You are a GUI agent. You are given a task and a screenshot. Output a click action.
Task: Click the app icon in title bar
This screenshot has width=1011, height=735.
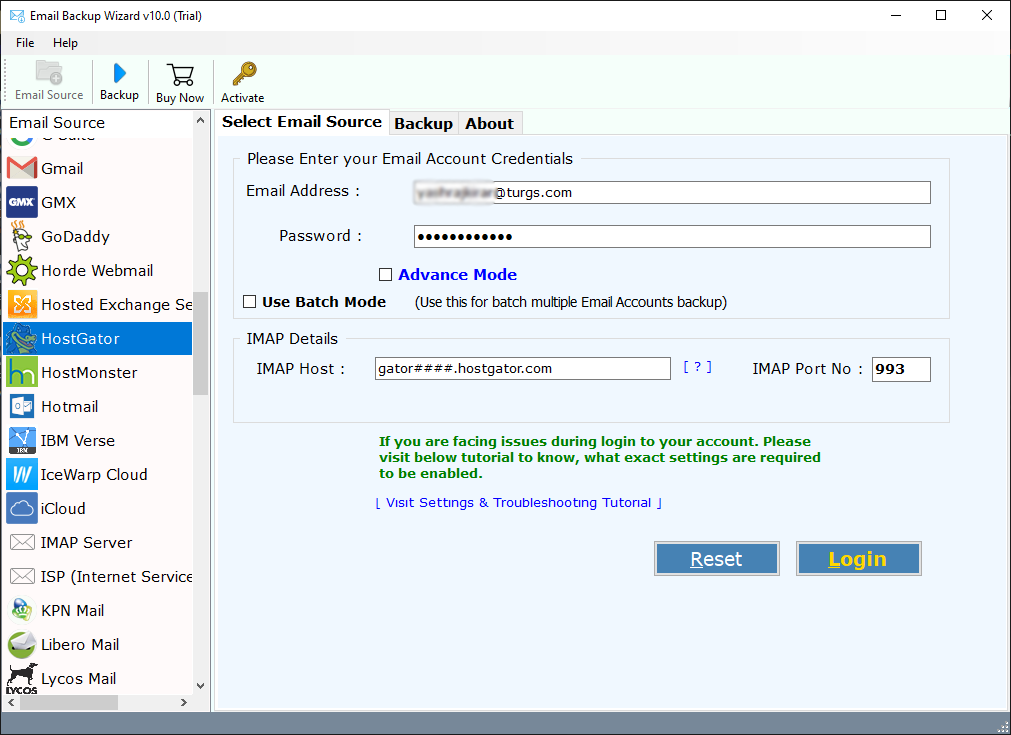point(17,15)
